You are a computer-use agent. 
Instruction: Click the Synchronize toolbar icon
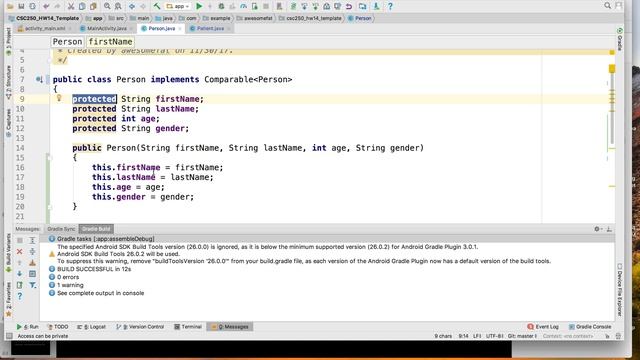click(33, 6)
